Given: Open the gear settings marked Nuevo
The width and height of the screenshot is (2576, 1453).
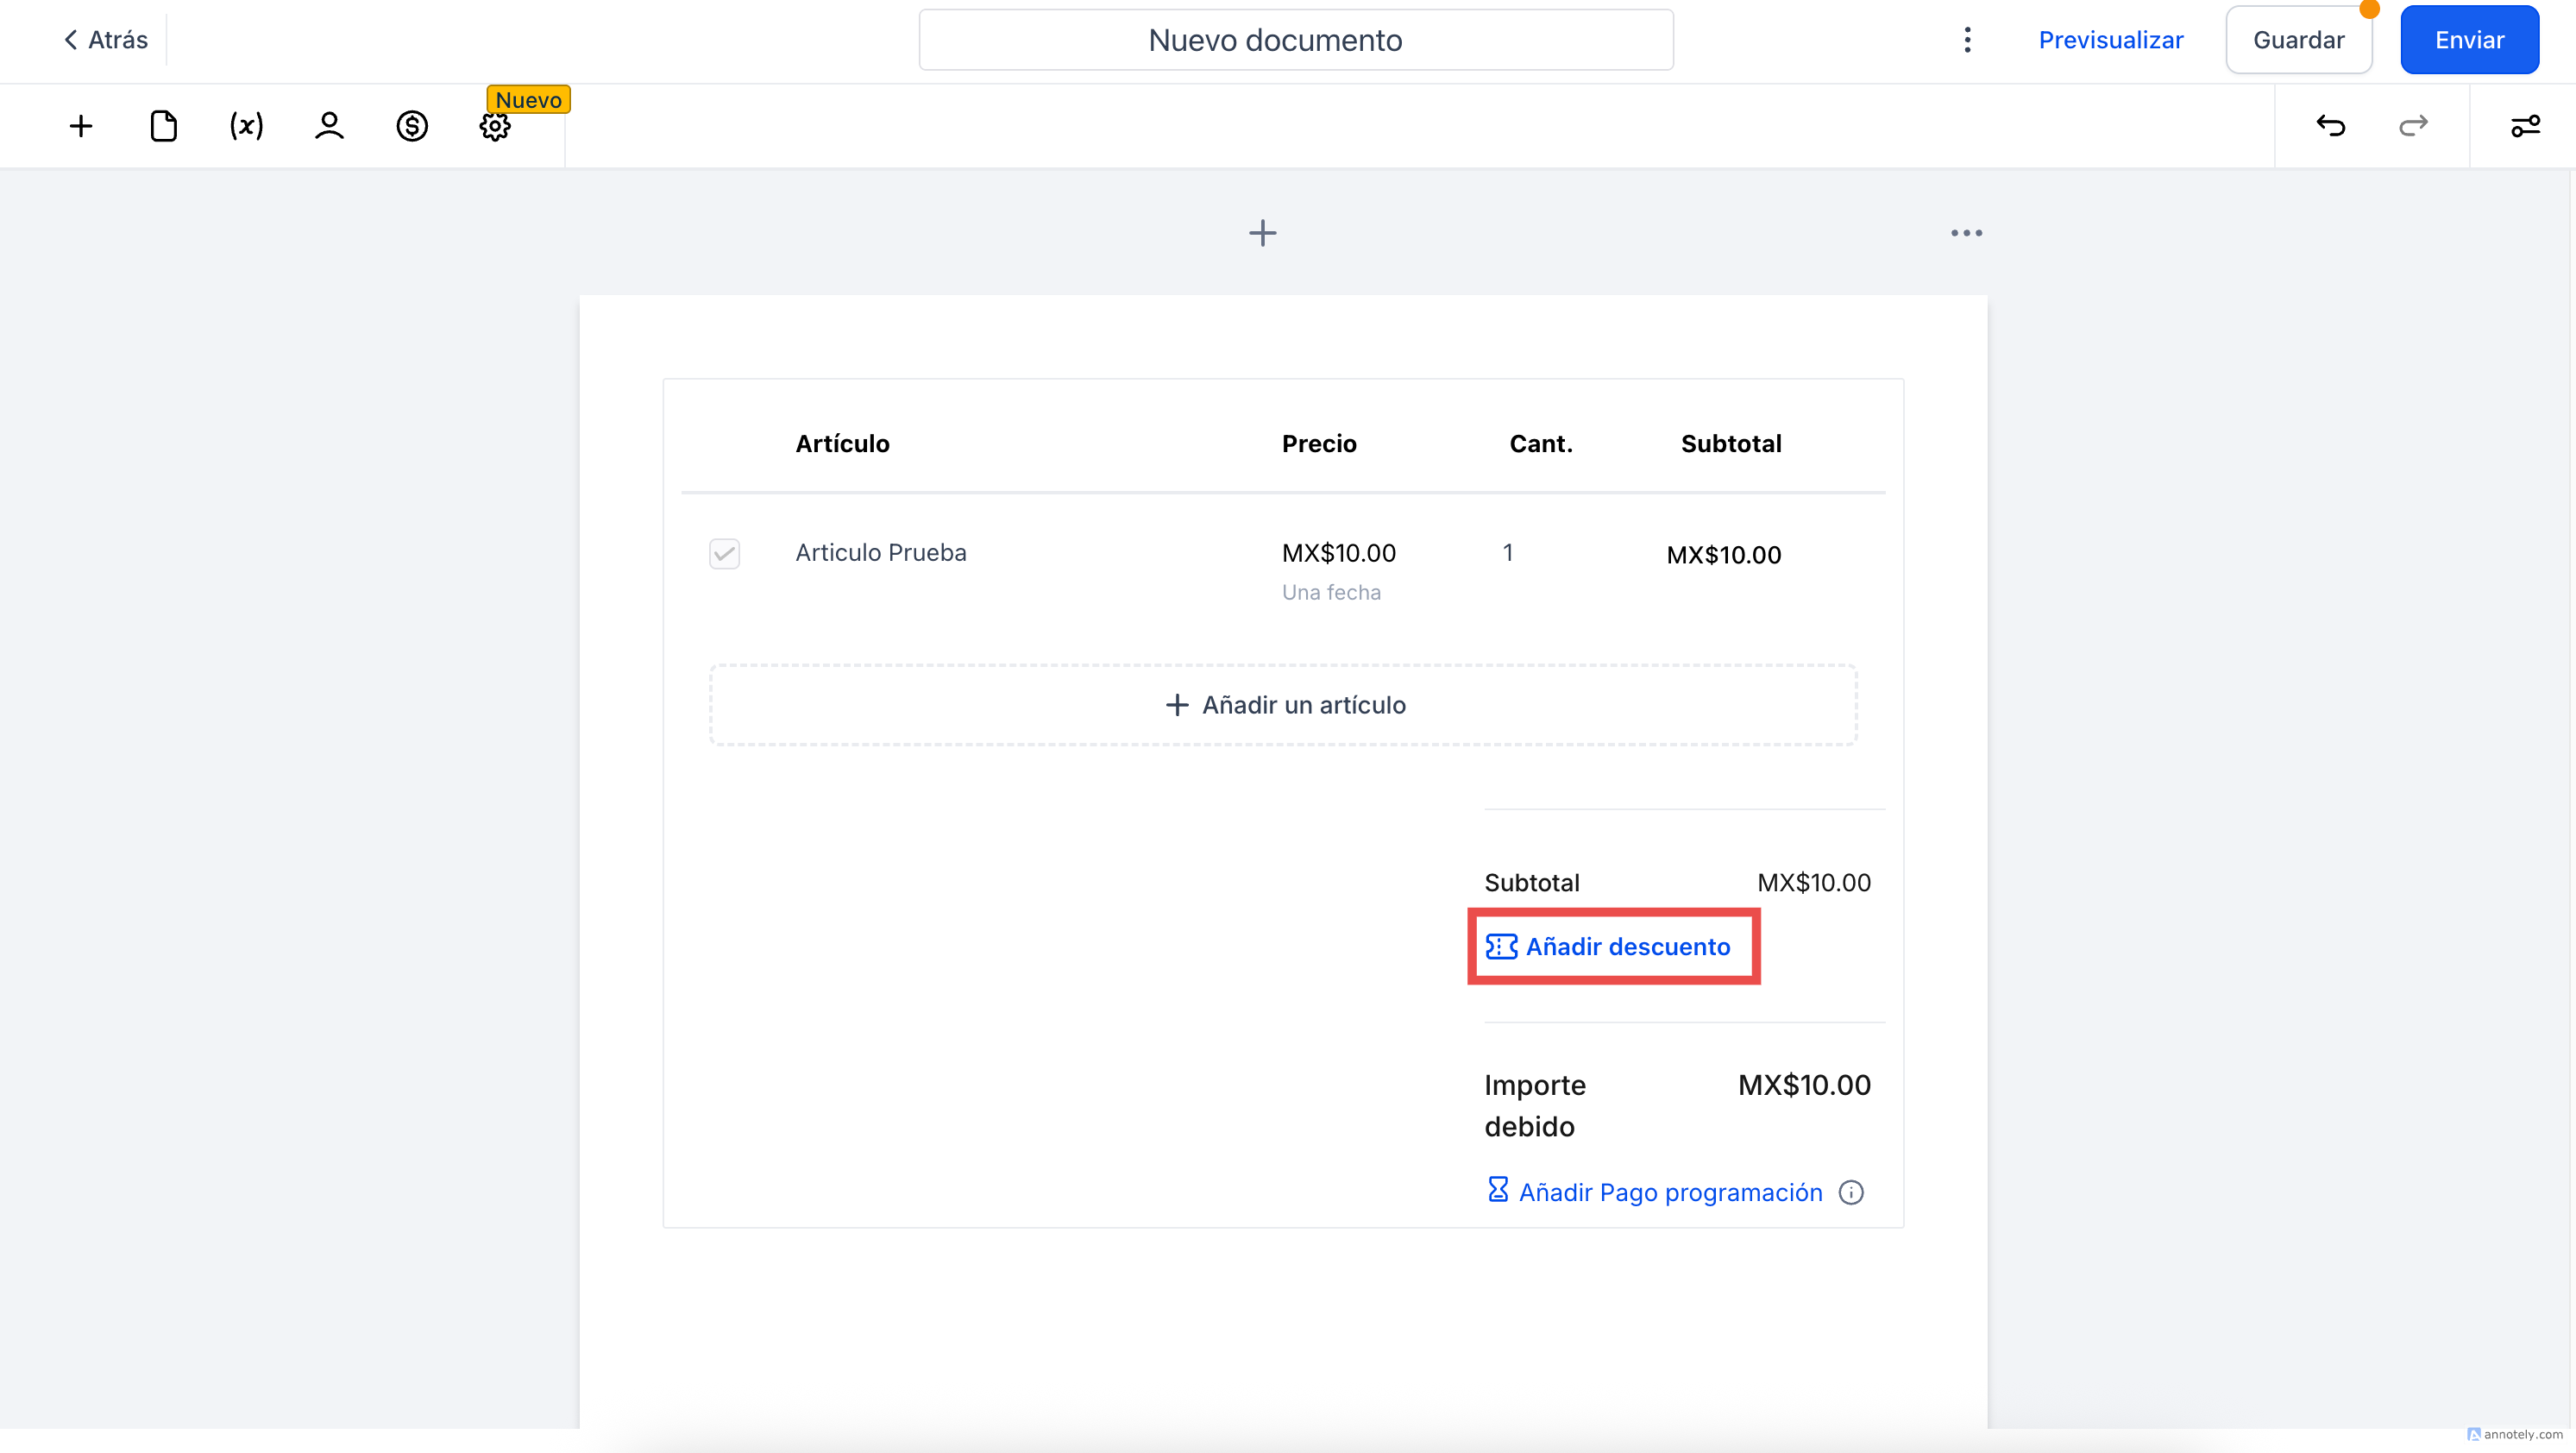Looking at the screenshot, I should coord(495,126).
